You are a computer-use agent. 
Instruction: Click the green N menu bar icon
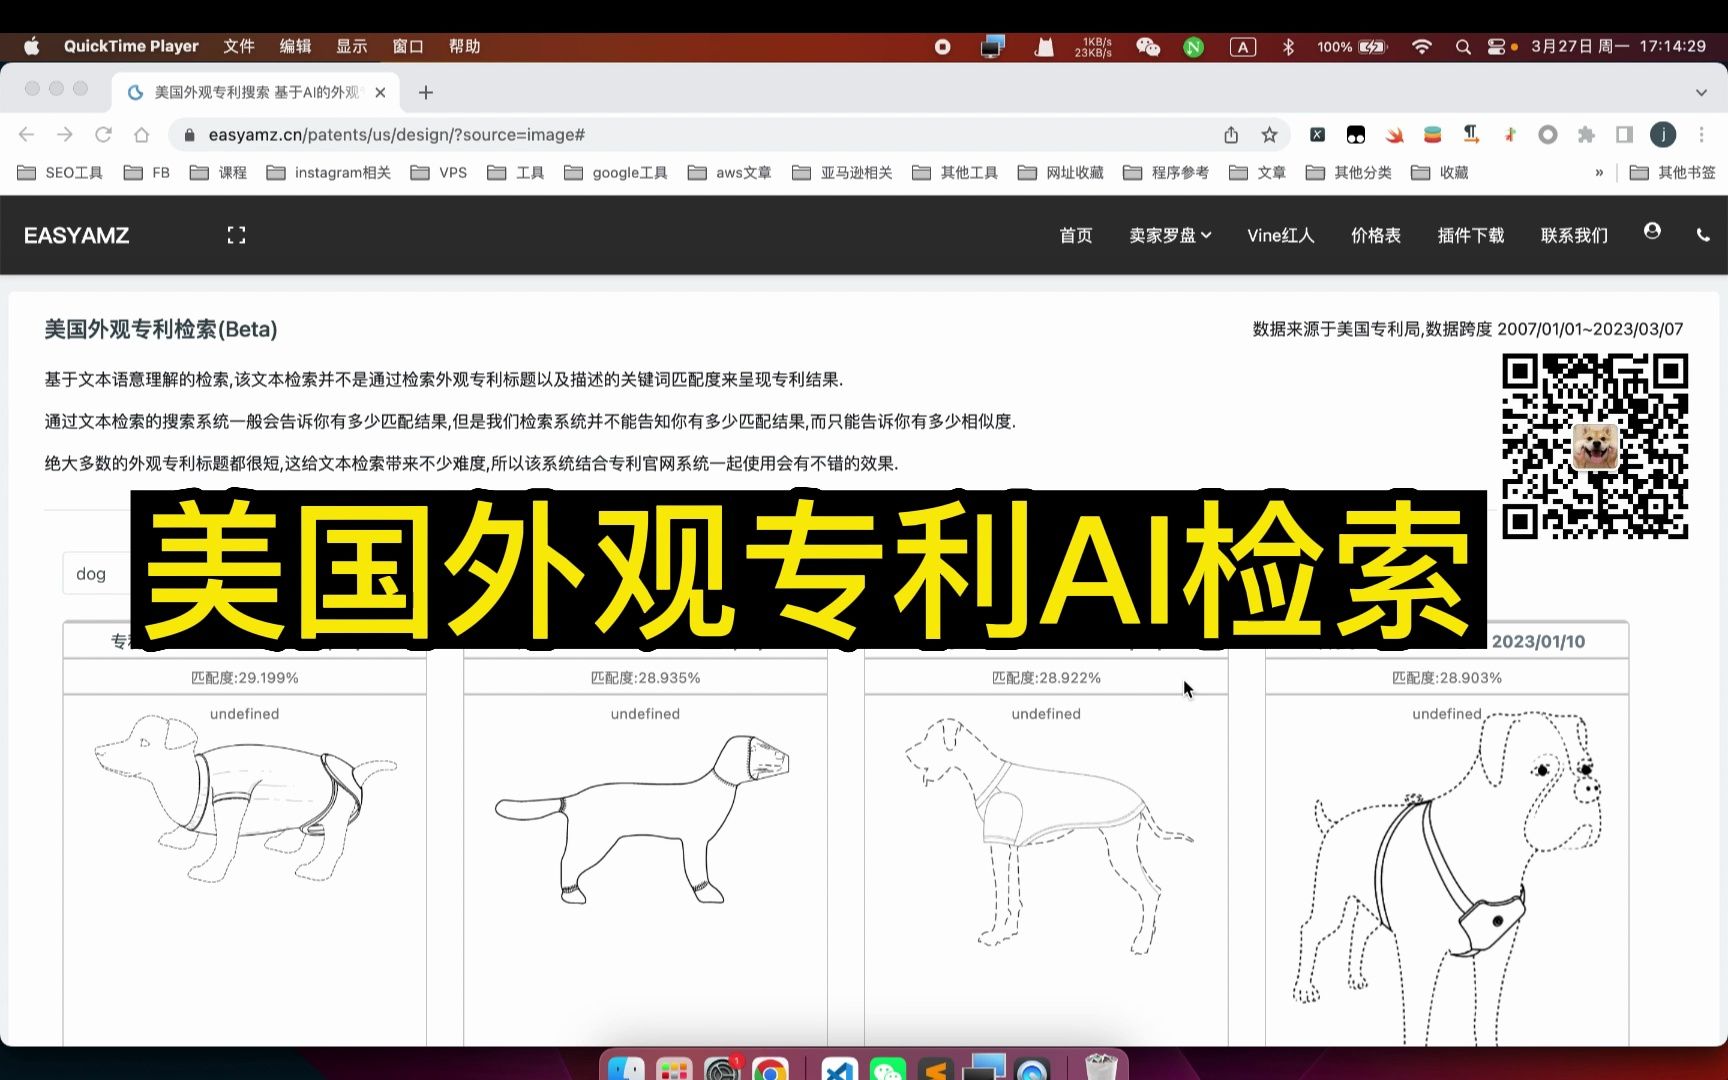coord(1193,47)
